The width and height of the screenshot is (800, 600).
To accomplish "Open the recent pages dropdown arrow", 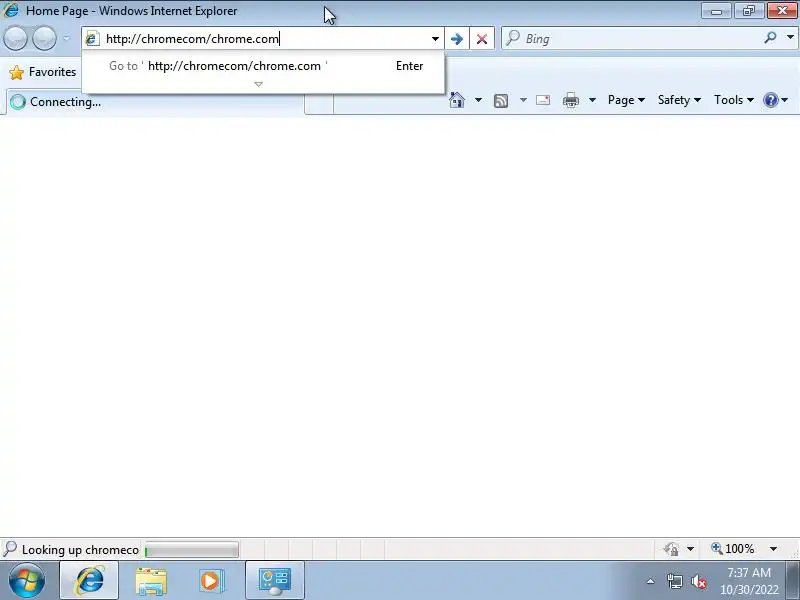I will (x=67, y=38).
